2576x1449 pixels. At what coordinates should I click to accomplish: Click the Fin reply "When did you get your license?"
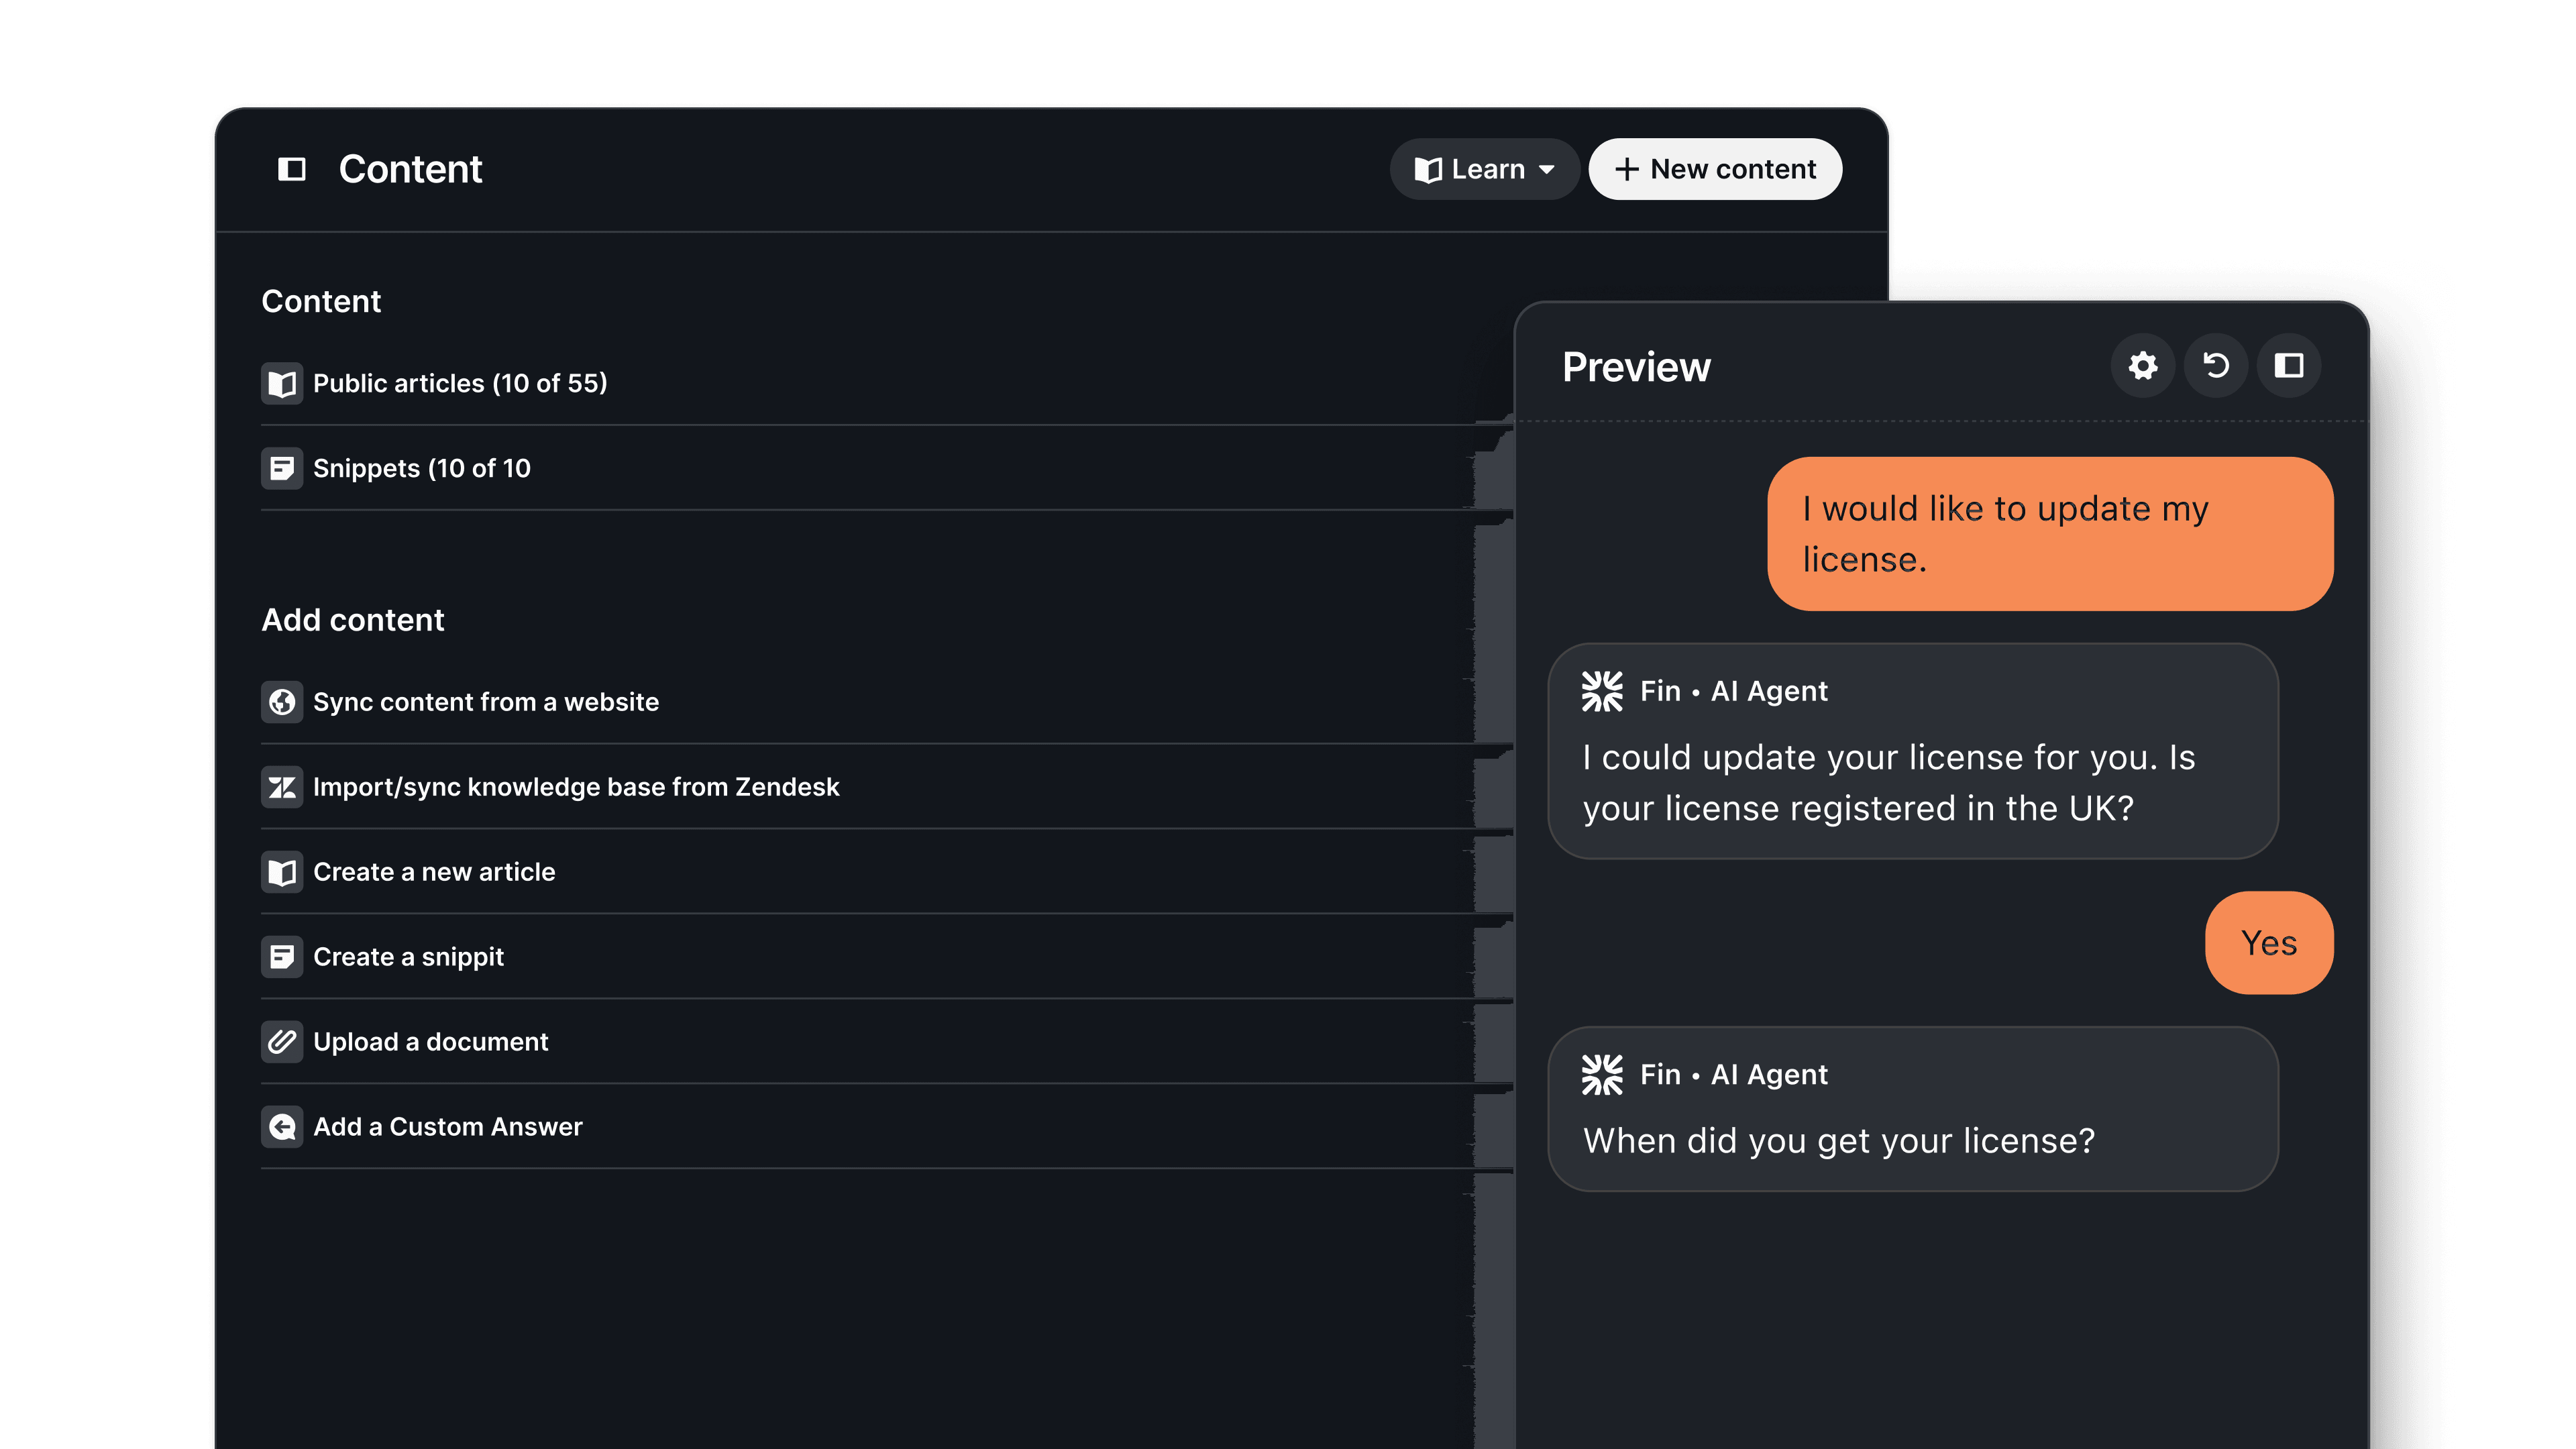pos(1838,1140)
